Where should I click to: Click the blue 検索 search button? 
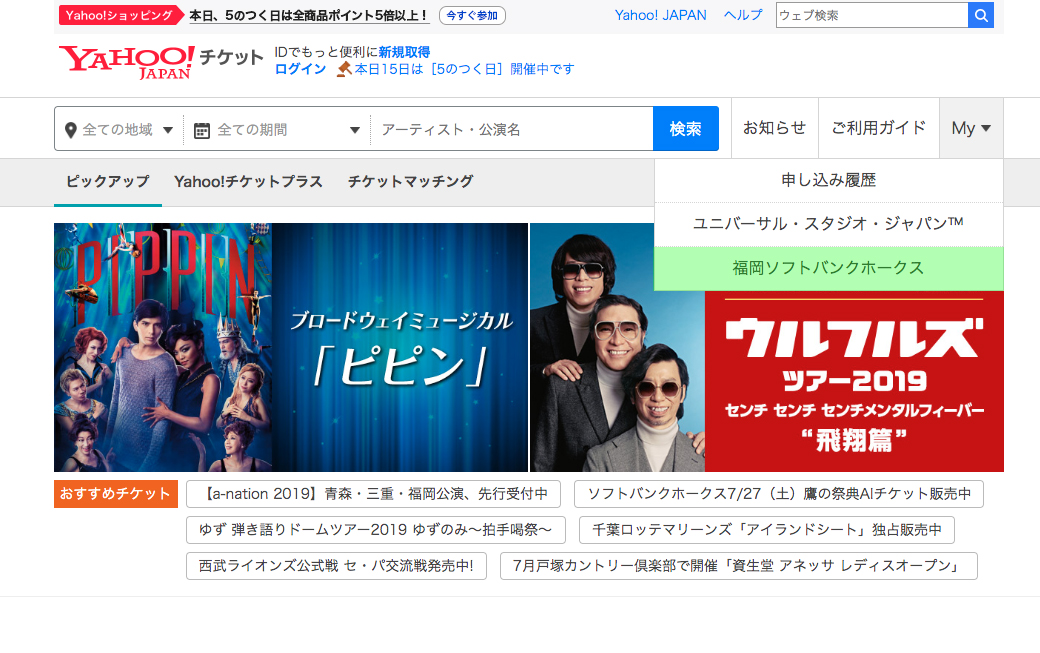click(686, 129)
